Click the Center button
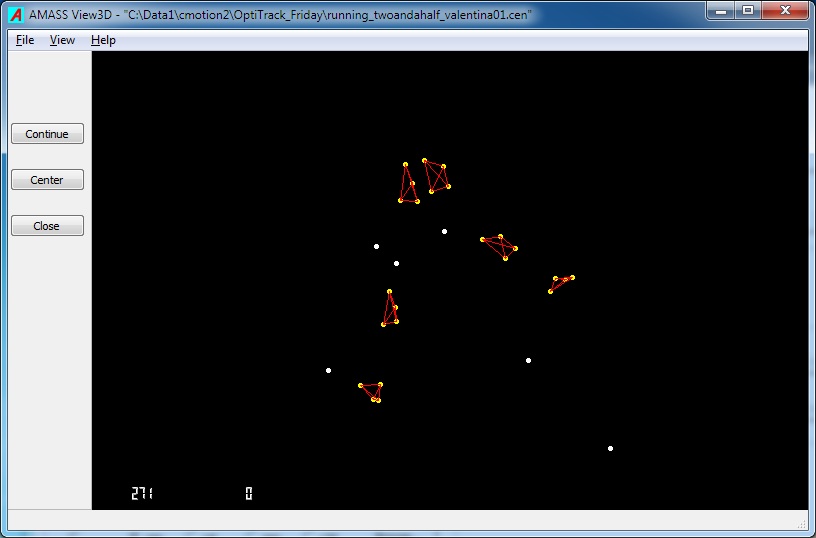This screenshot has height=538, width=816. click(x=47, y=180)
